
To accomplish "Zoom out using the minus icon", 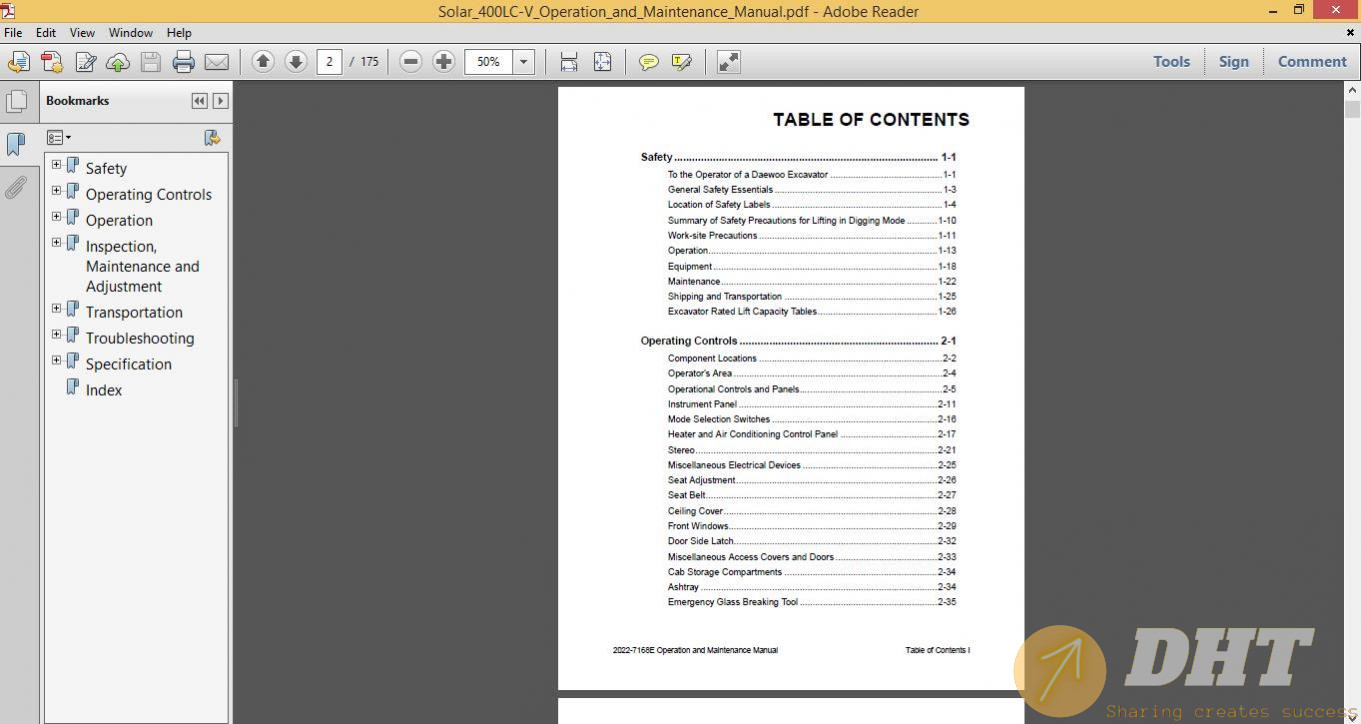I will pyautogui.click(x=411, y=62).
